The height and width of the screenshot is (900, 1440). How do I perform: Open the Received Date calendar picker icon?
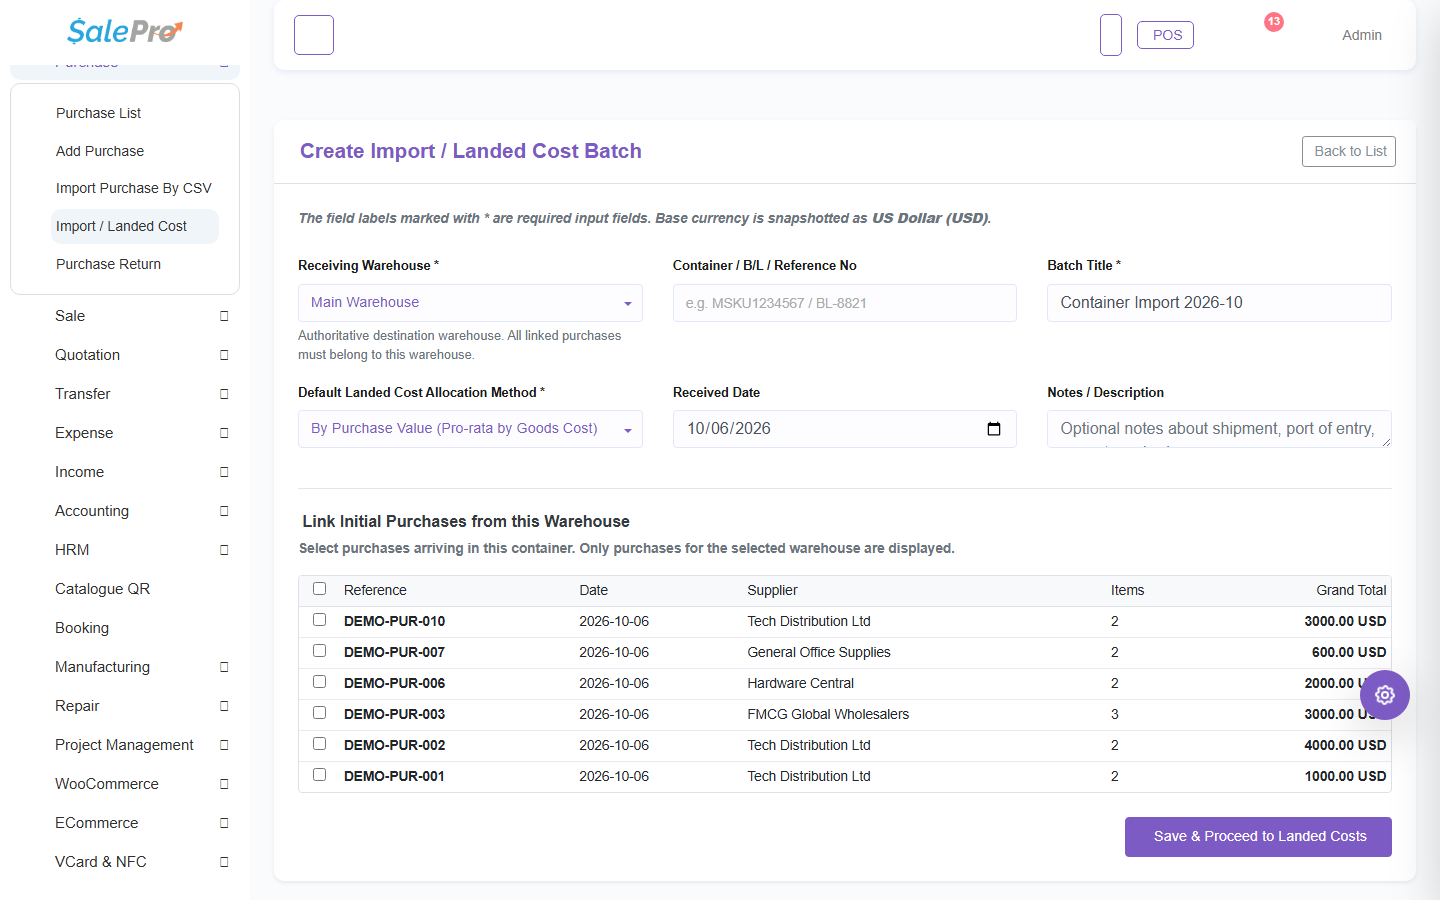(994, 429)
